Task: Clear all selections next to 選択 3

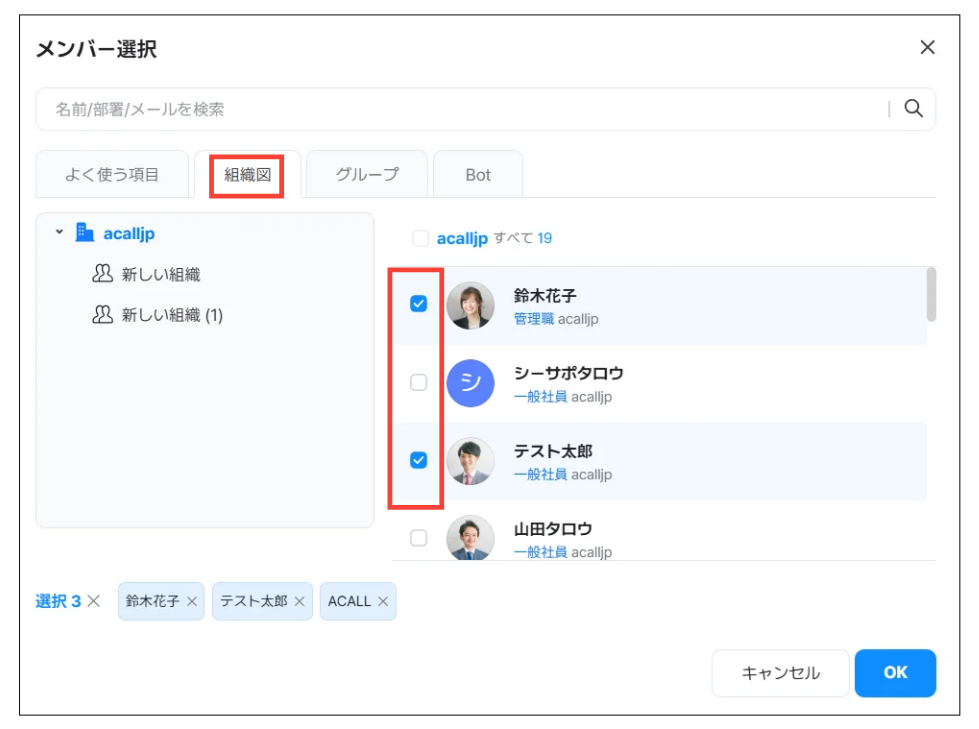Action: (x=93, y=601)
